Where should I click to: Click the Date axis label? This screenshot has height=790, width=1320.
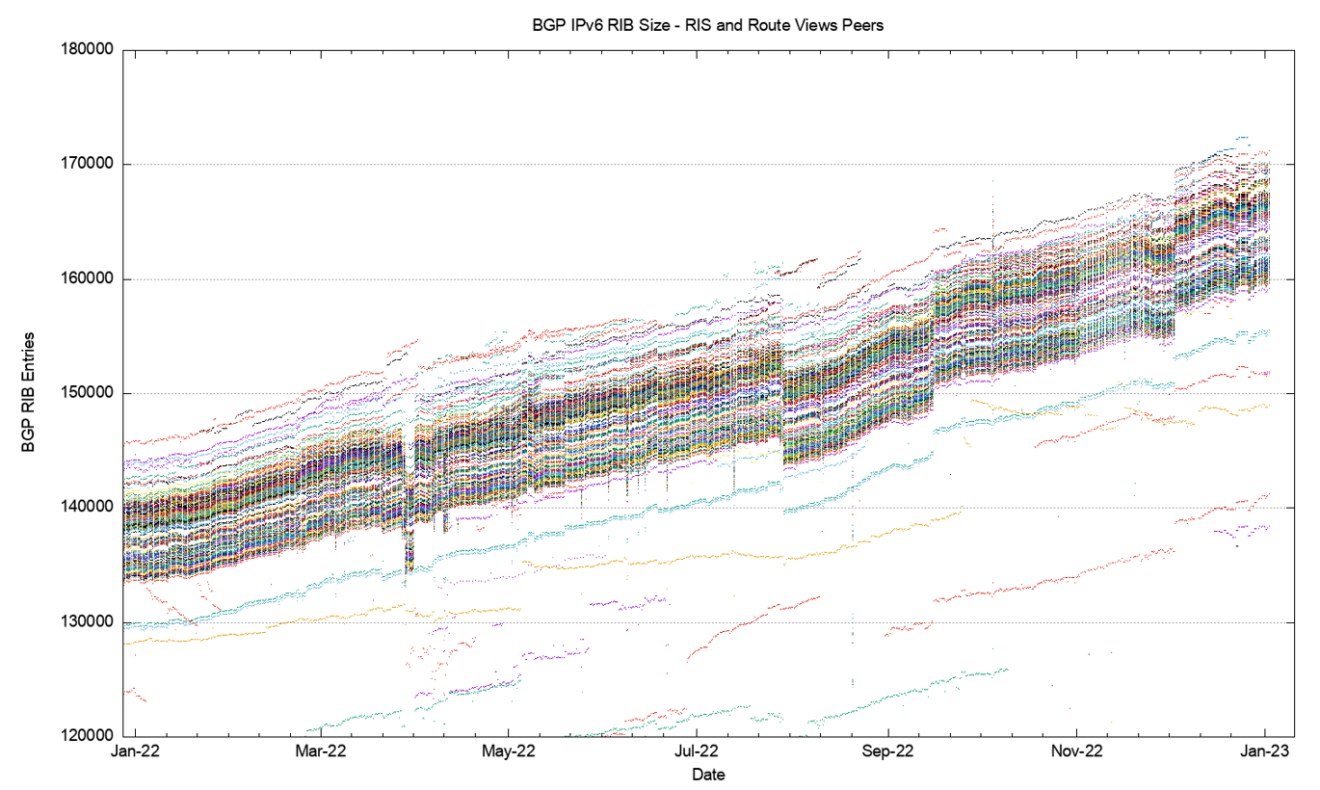point(710,774)
